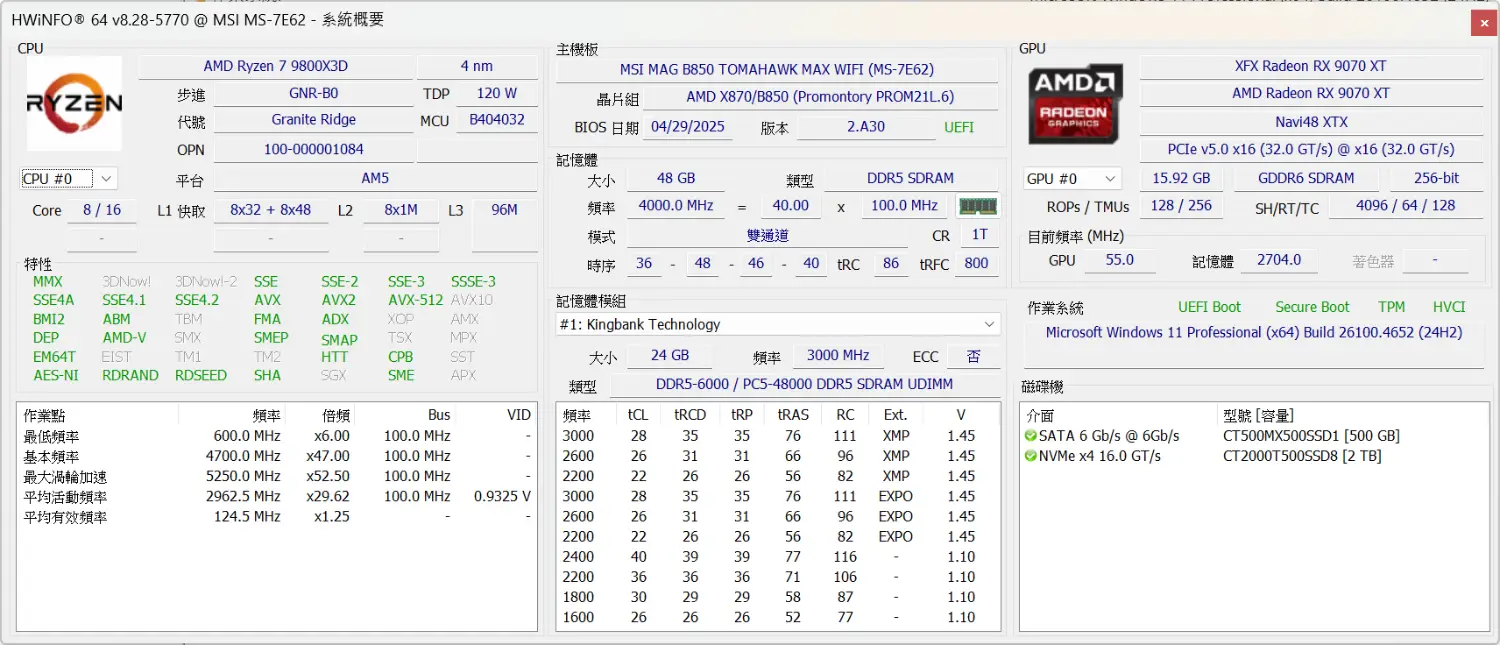Select the 最低頻率 operating point row
The height and width of the screenshot is (645, 1500).
(277, 436)
